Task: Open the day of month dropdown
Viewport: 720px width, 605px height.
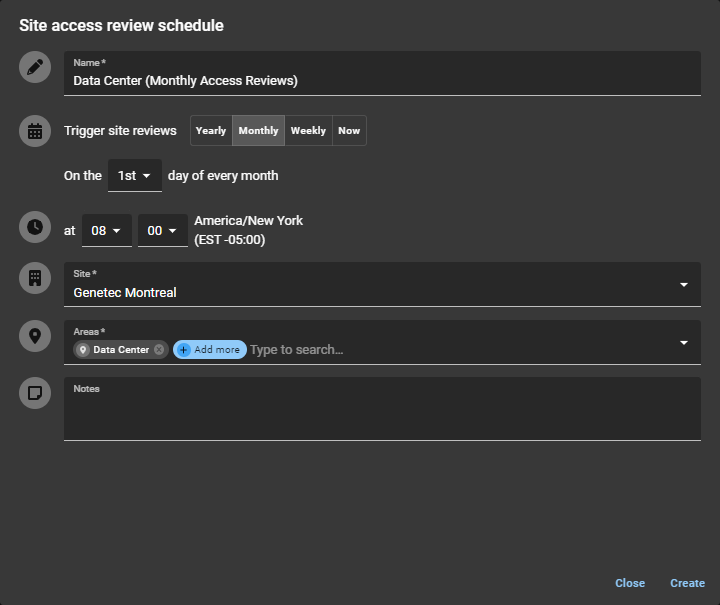Action: tap(134, 176)
